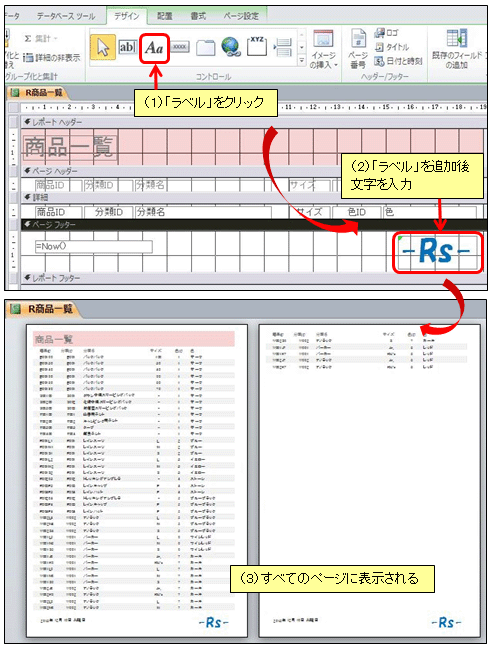Click 既存のフィールドの追加 button
This screenshot has height=650, width=494.
(x=457, y=49)
